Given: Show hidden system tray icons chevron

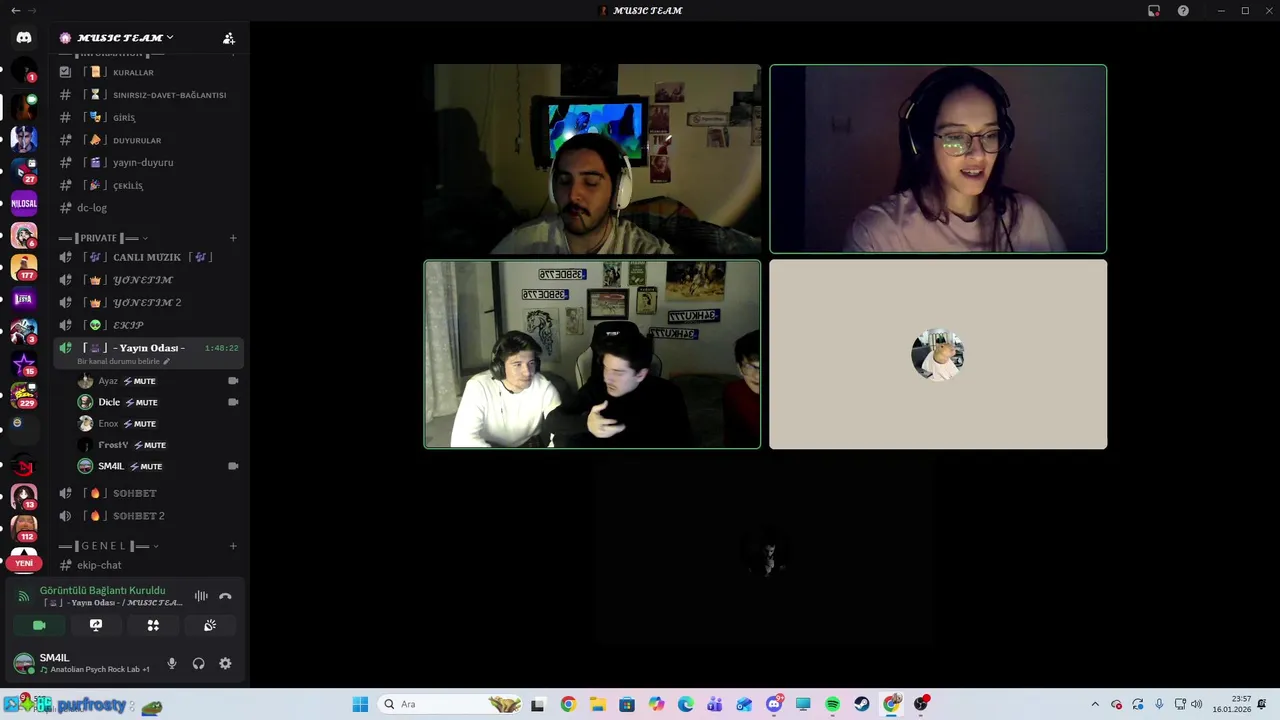Looking at the screenshot, I should coord(1095,704).
